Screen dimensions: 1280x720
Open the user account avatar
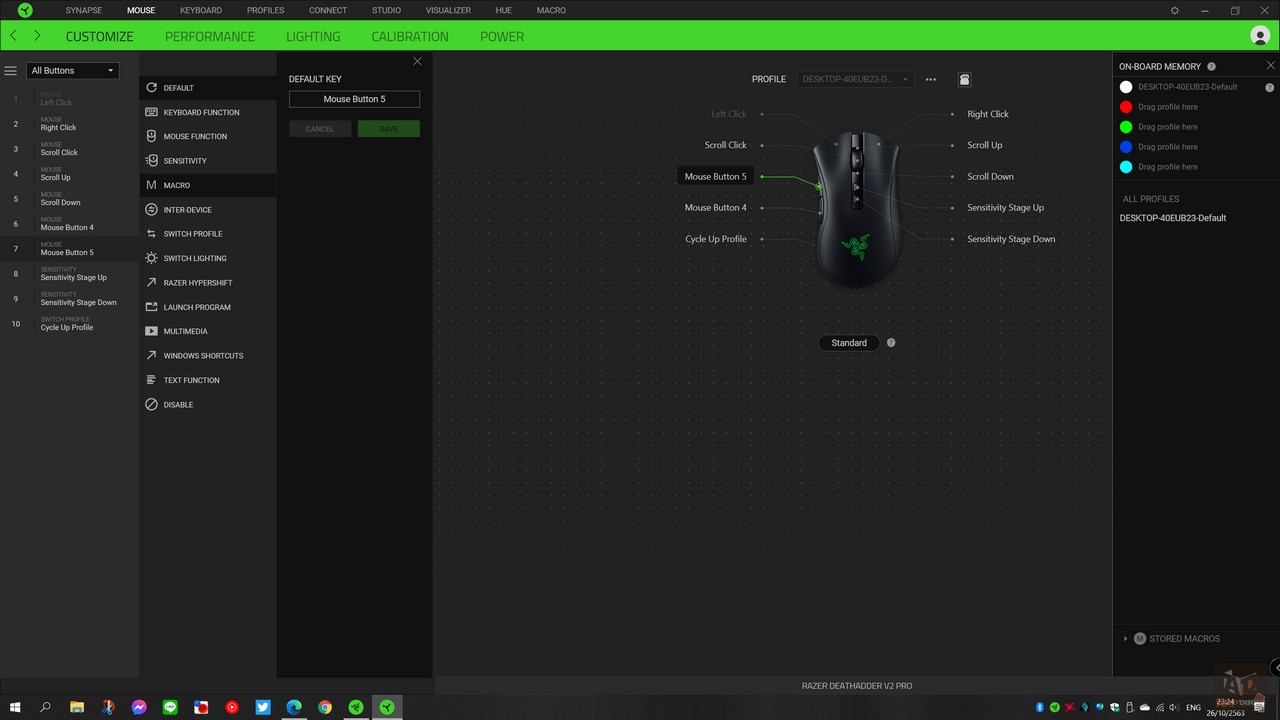[x=1260, y=36]
